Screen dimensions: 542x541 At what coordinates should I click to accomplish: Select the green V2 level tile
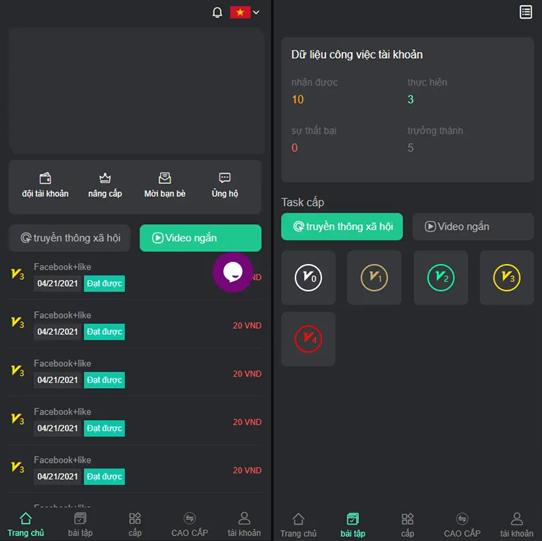(441, 278)
